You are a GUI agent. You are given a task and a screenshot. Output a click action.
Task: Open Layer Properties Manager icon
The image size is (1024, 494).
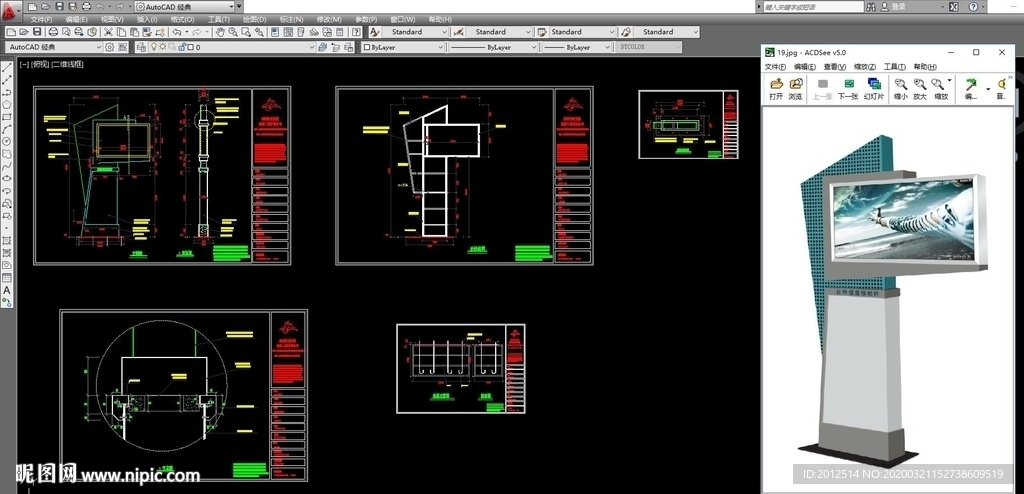coord(142,47)
